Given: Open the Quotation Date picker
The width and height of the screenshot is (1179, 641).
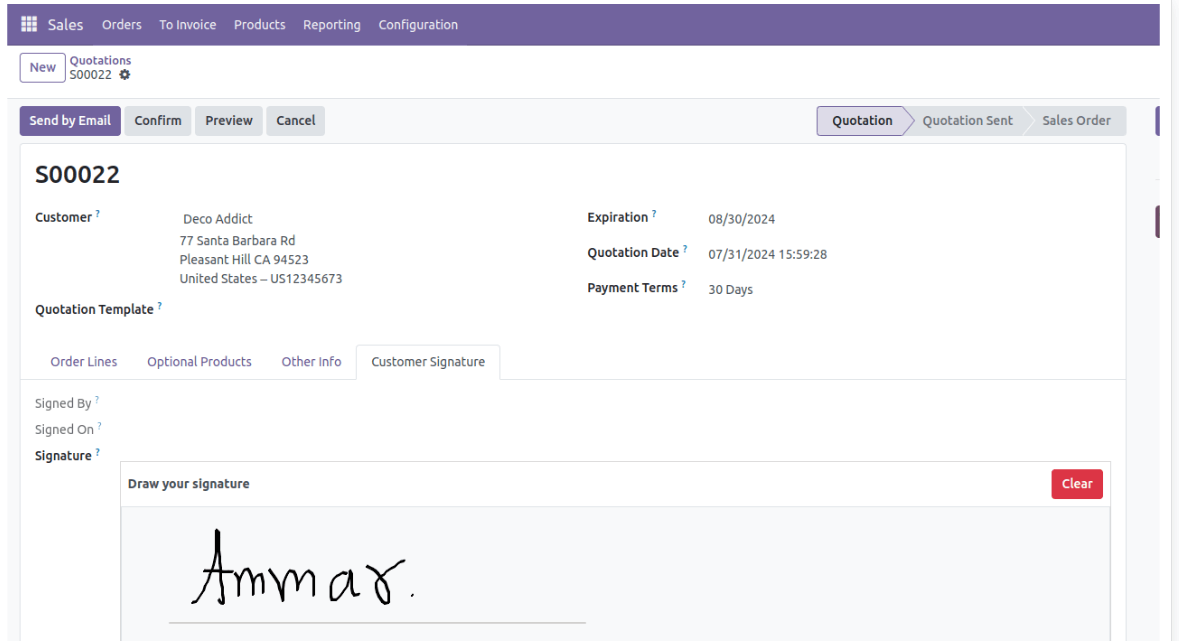Looking at the screenshot, I should pyautogui.click(x=768, y=254).
